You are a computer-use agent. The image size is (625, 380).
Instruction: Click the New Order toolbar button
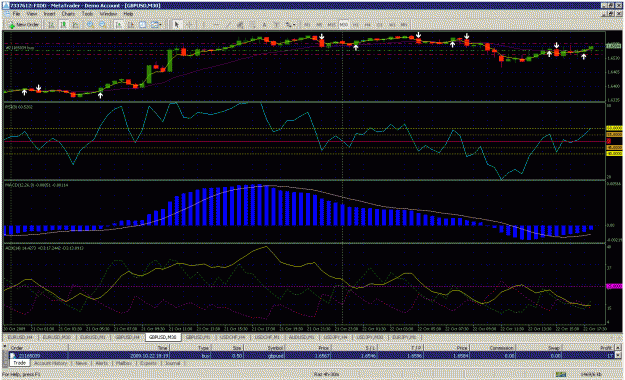tap(24, 25)
